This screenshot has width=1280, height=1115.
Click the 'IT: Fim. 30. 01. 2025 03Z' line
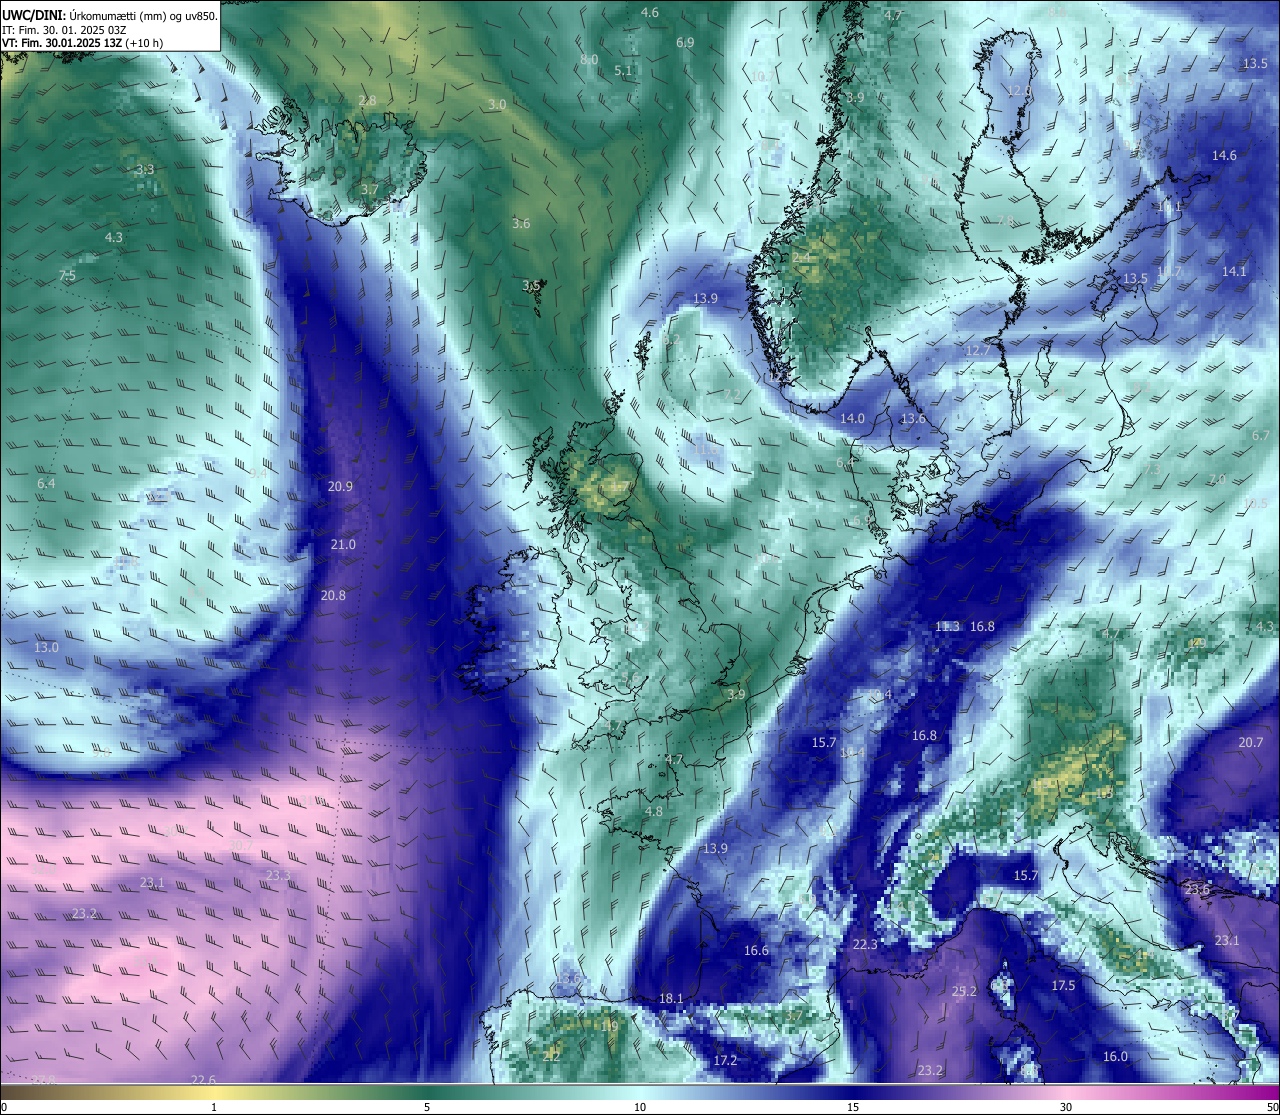point(64,30)
